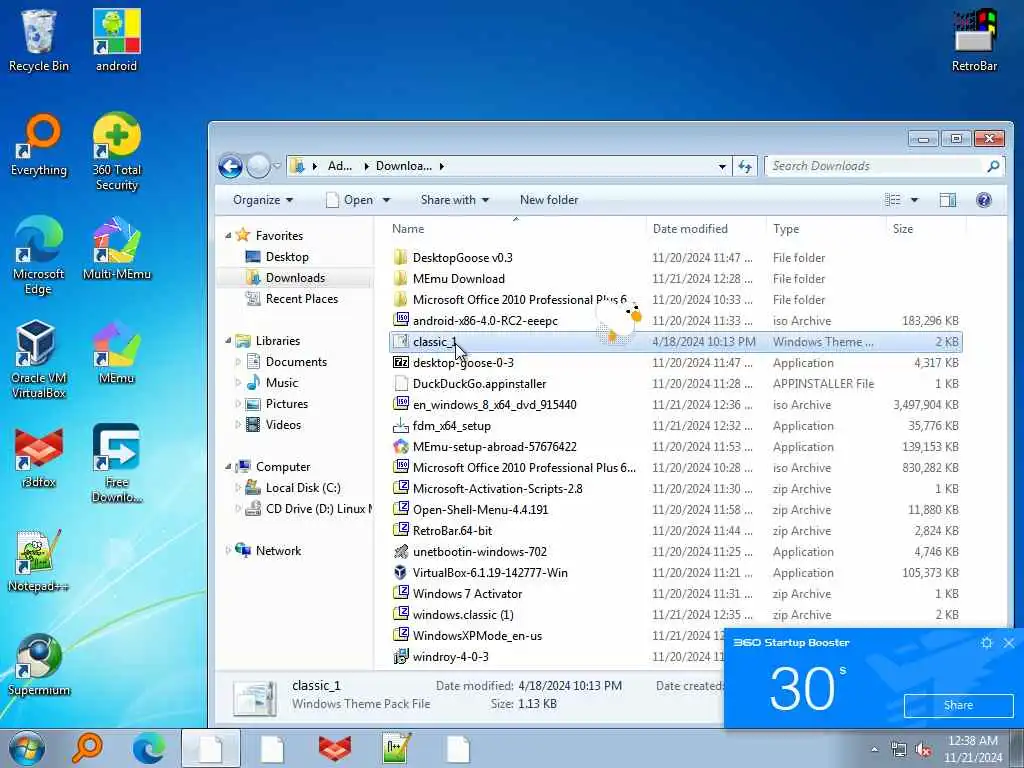
Task: Select Recent Places in Favorites
Action: tap(292, 298)
